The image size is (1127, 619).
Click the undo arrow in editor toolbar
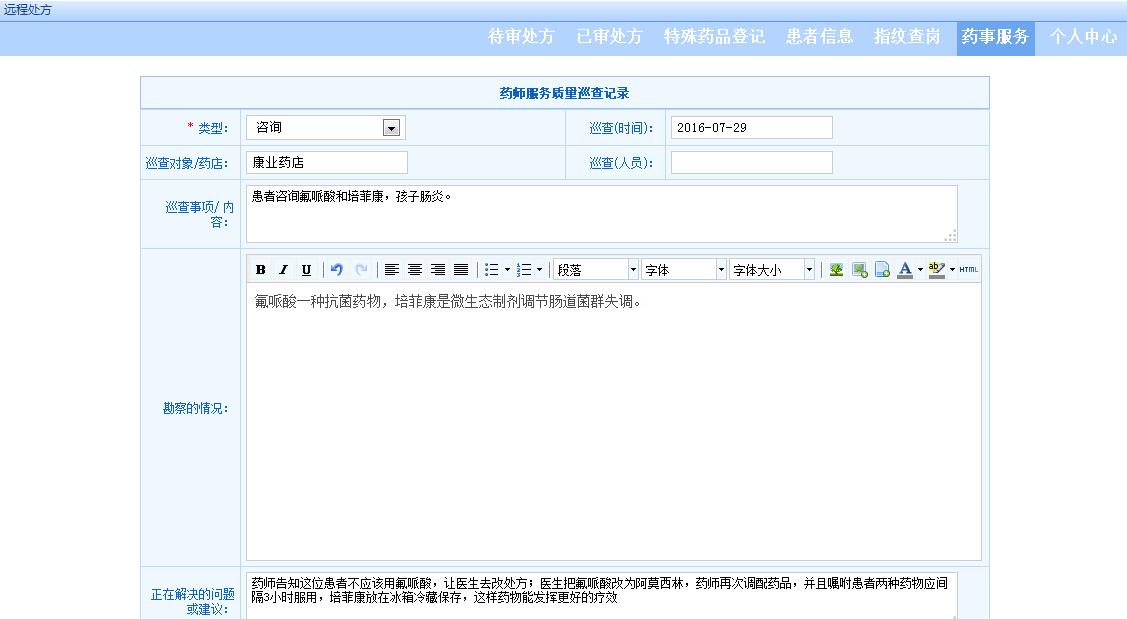[x=337, y=270]
